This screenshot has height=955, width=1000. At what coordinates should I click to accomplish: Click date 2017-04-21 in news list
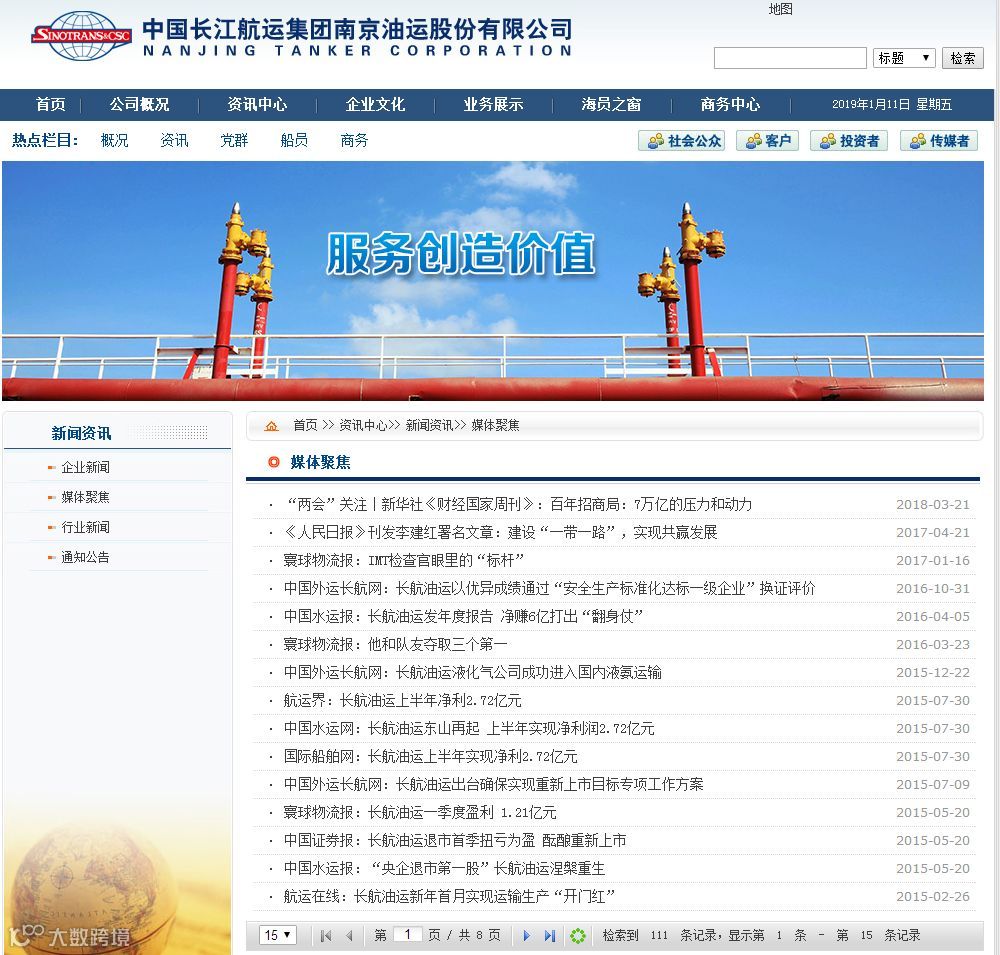click(x=932, y=533)
